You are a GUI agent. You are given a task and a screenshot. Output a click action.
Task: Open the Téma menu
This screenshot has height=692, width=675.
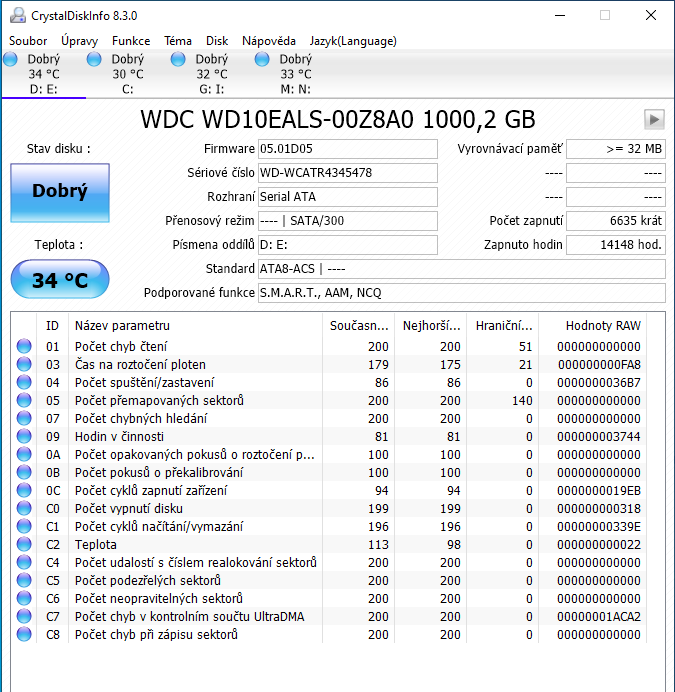click(x=178, y=41)
